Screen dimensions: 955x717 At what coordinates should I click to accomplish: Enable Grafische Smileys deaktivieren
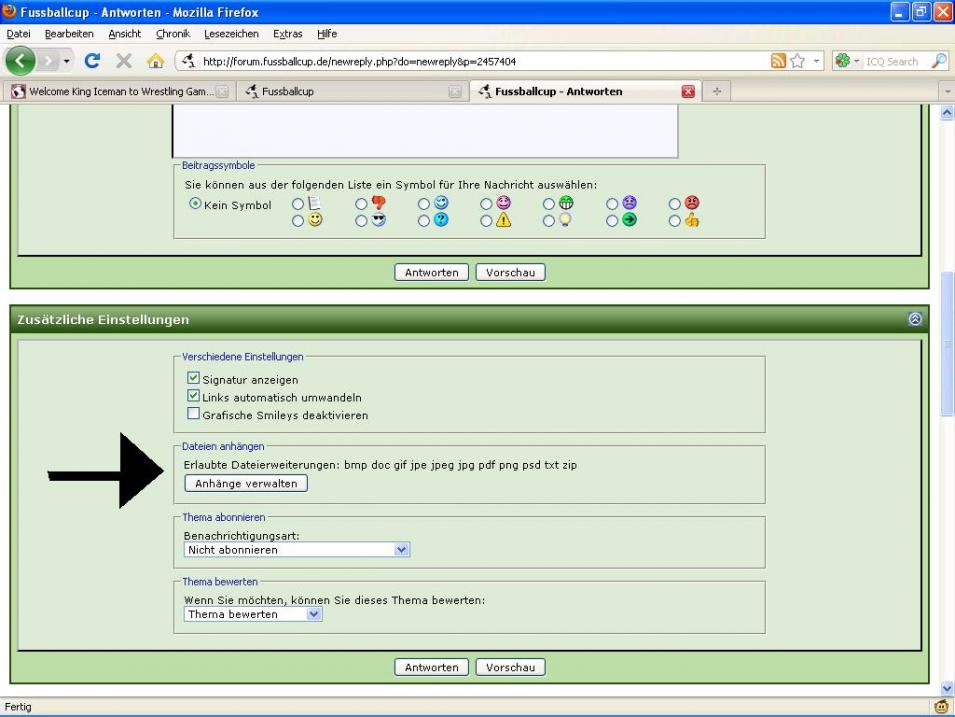[x=194, y=414]
